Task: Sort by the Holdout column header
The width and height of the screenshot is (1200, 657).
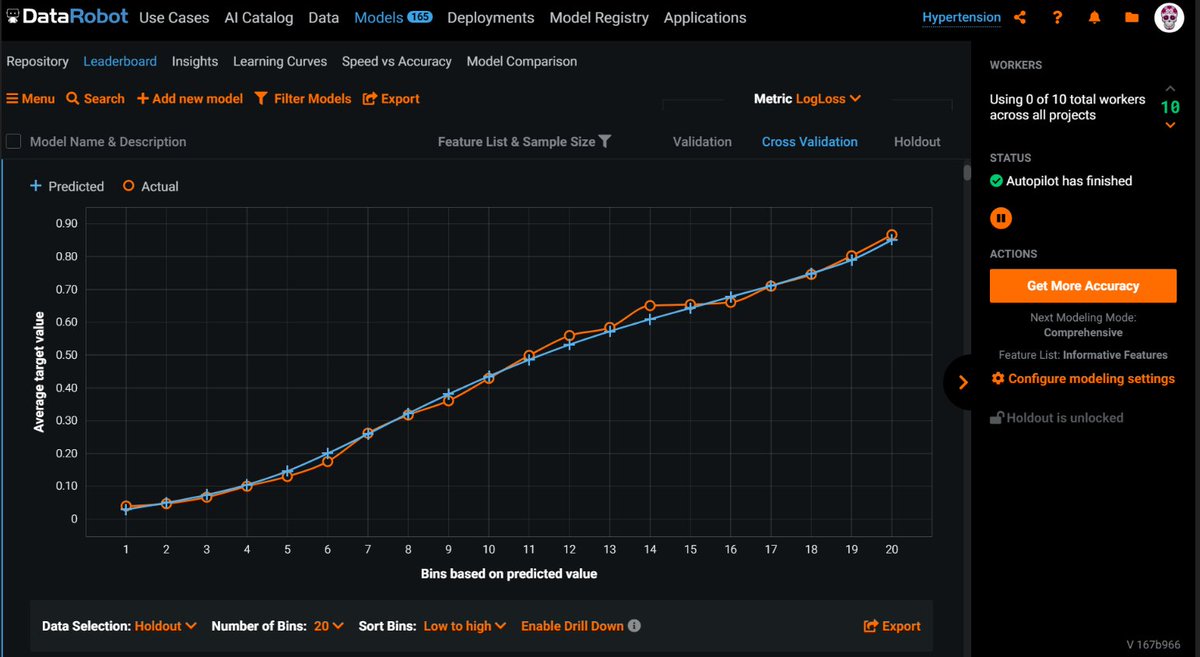Action: point(917,142)
